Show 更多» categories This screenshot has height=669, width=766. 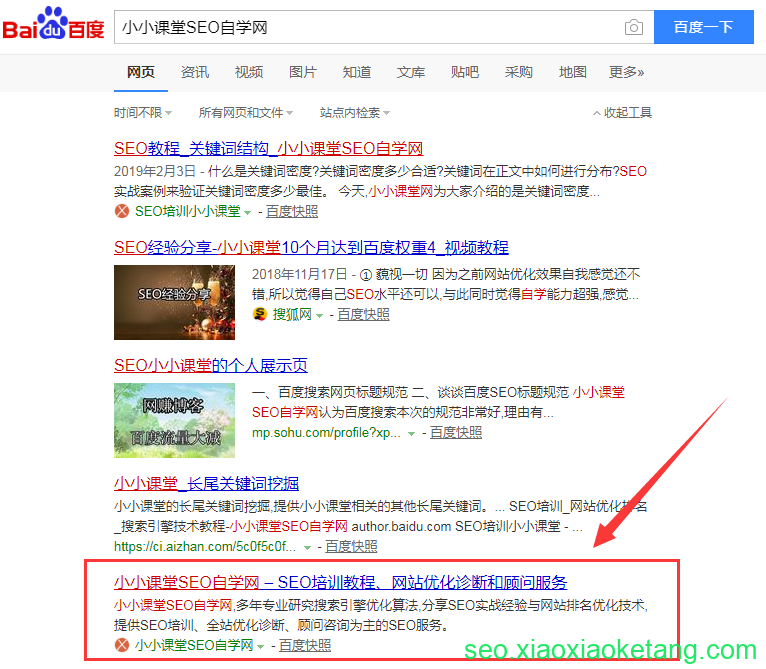coord(626,72)
